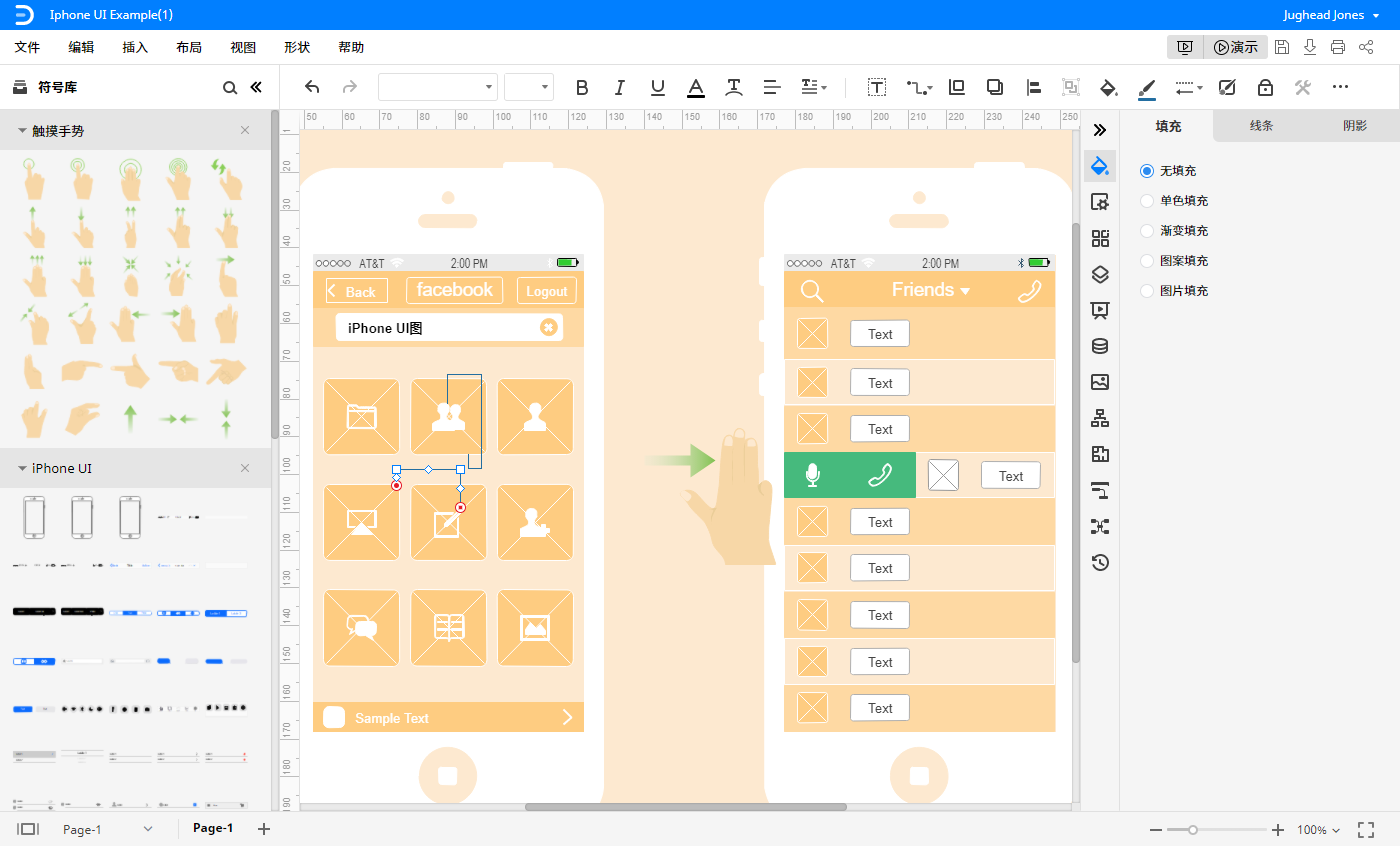Open the image side panel icon
Image resolution: width=1400 pixels, height=846 pixels.
point(1100,382)
